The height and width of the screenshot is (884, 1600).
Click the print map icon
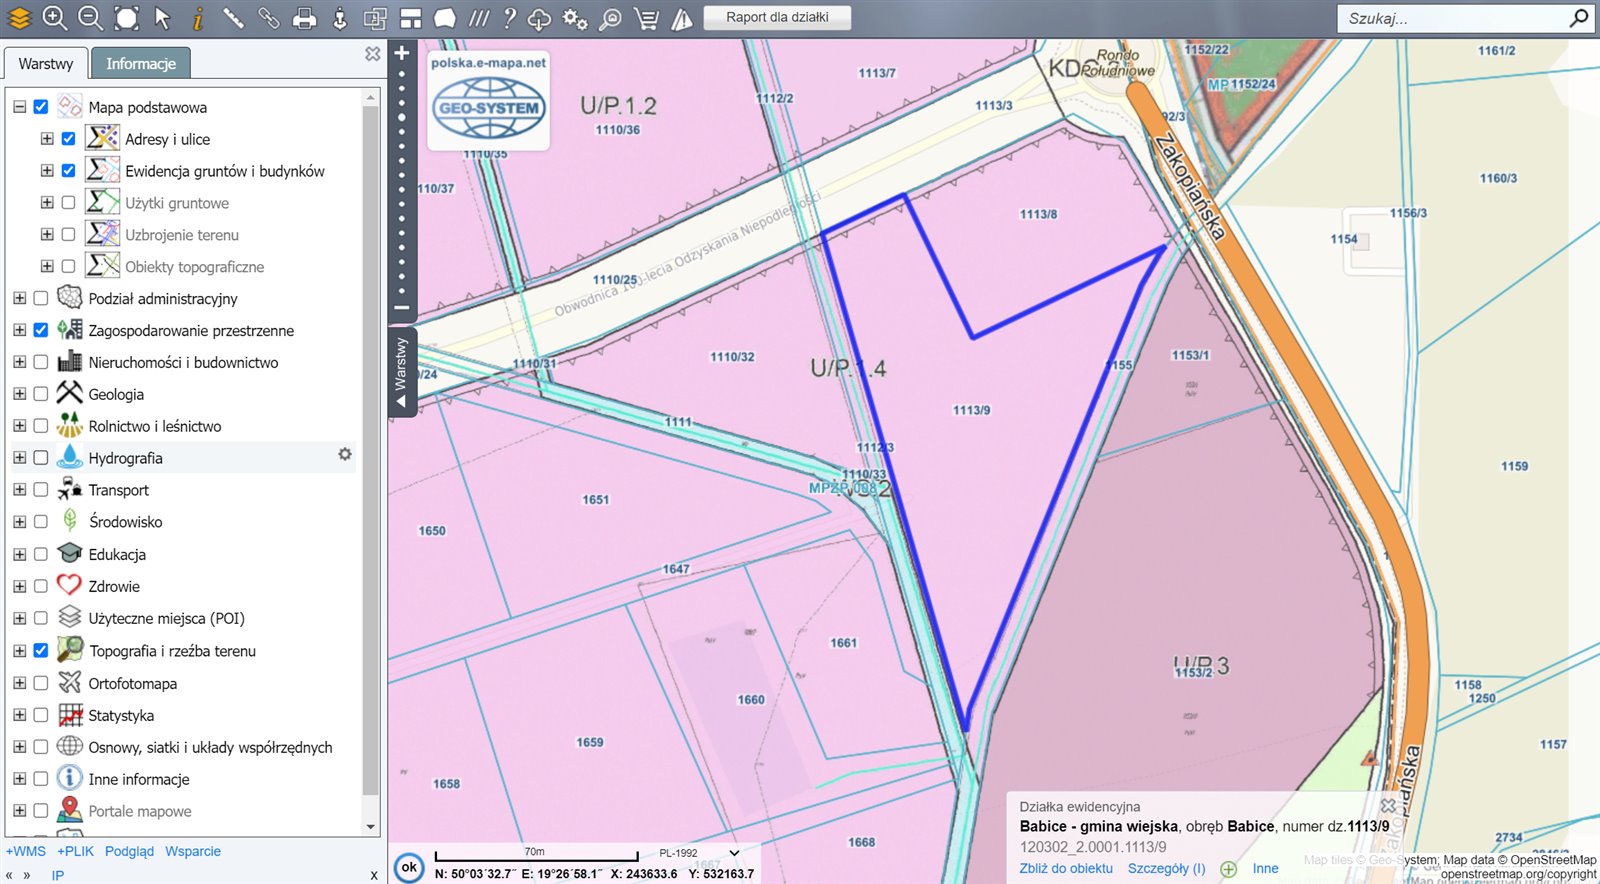click(305, 18)
